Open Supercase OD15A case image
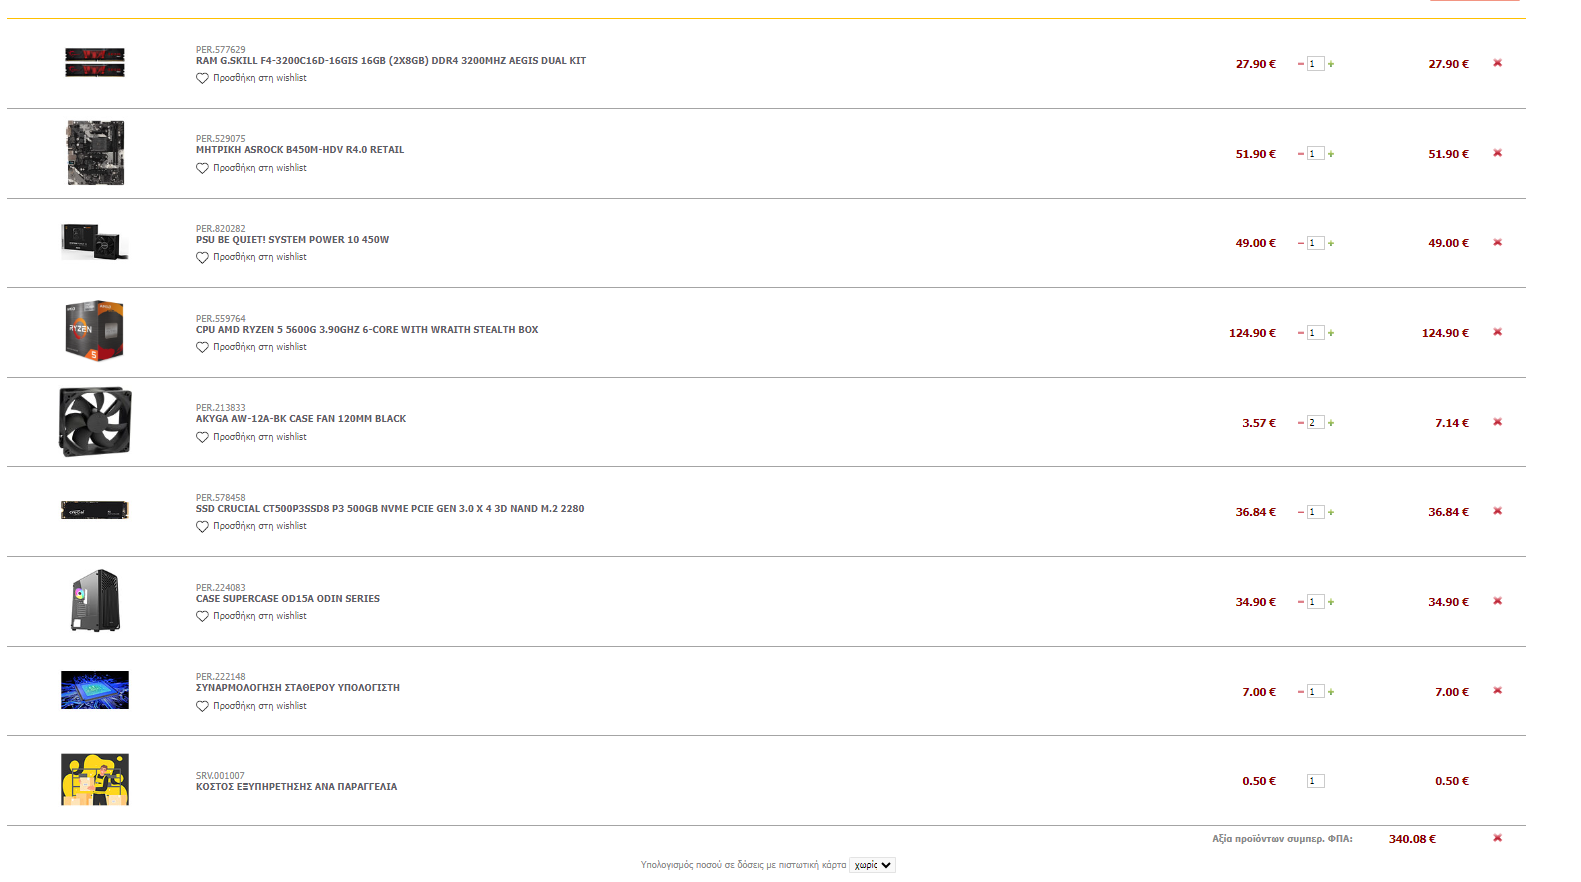This screenshot has width=1581, height=882. point(95,600)
